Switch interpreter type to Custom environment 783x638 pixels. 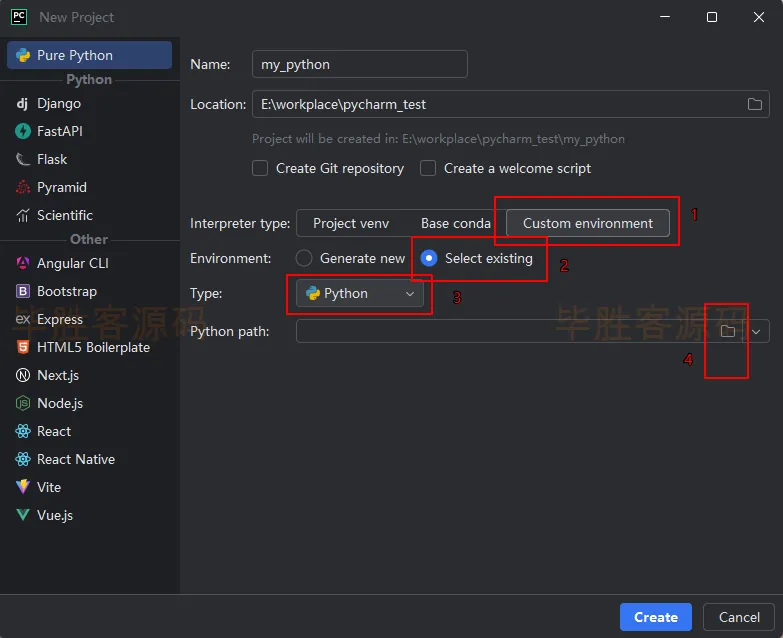(x=588, y=223)
